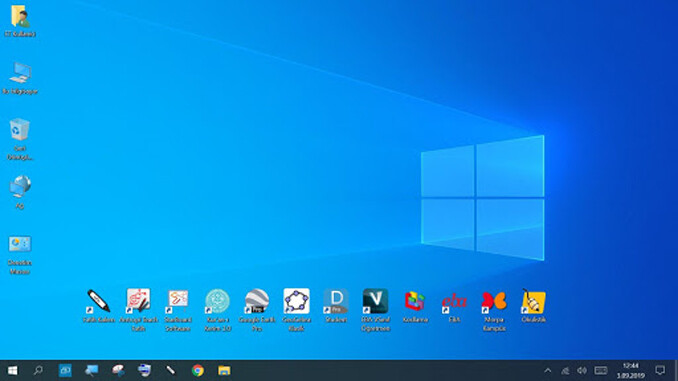Select the Starboard Software shortcut
The width and height of the screenshot is (678, 381).
pos(178,301)
